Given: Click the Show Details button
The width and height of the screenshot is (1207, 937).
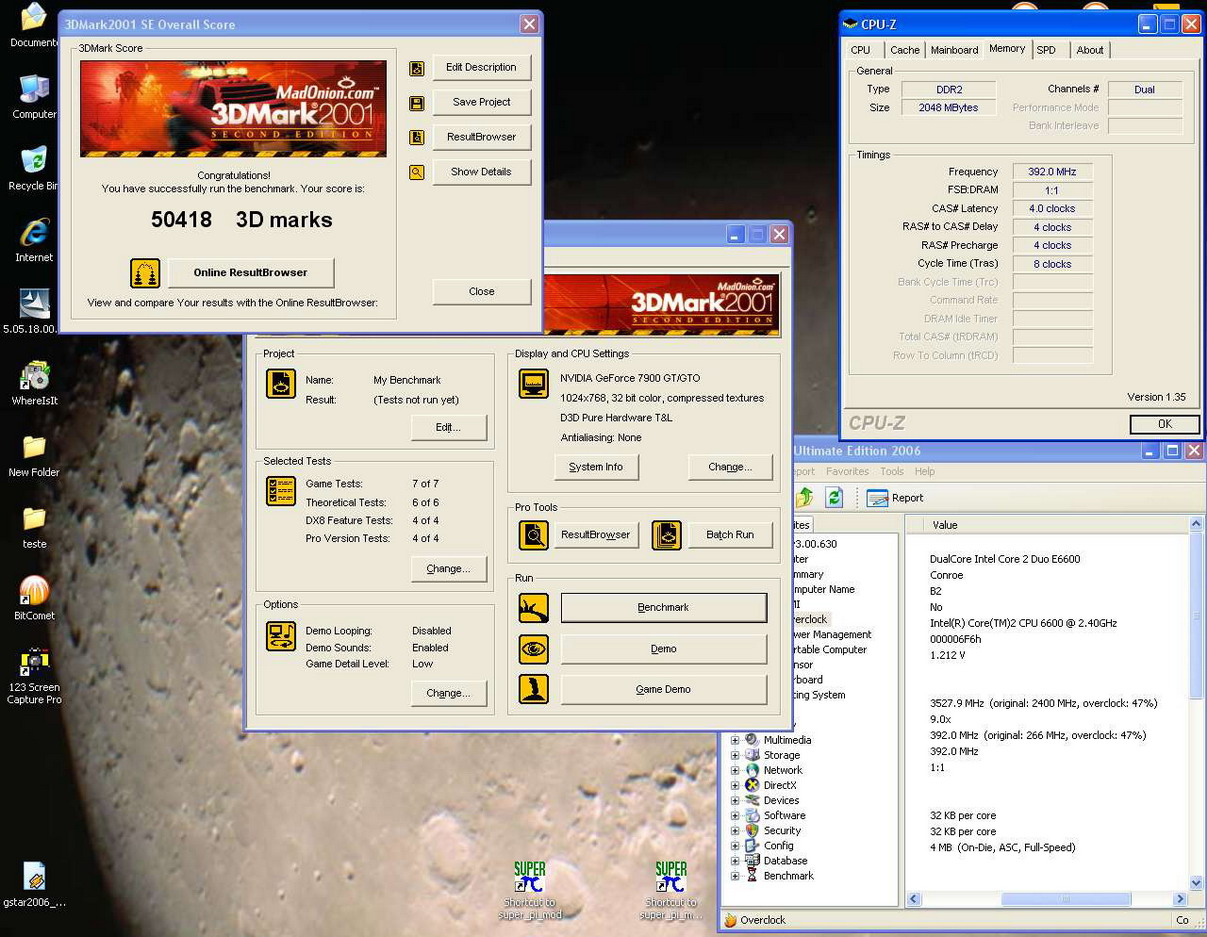Looking at the screenshot, I should coord(481,172).
